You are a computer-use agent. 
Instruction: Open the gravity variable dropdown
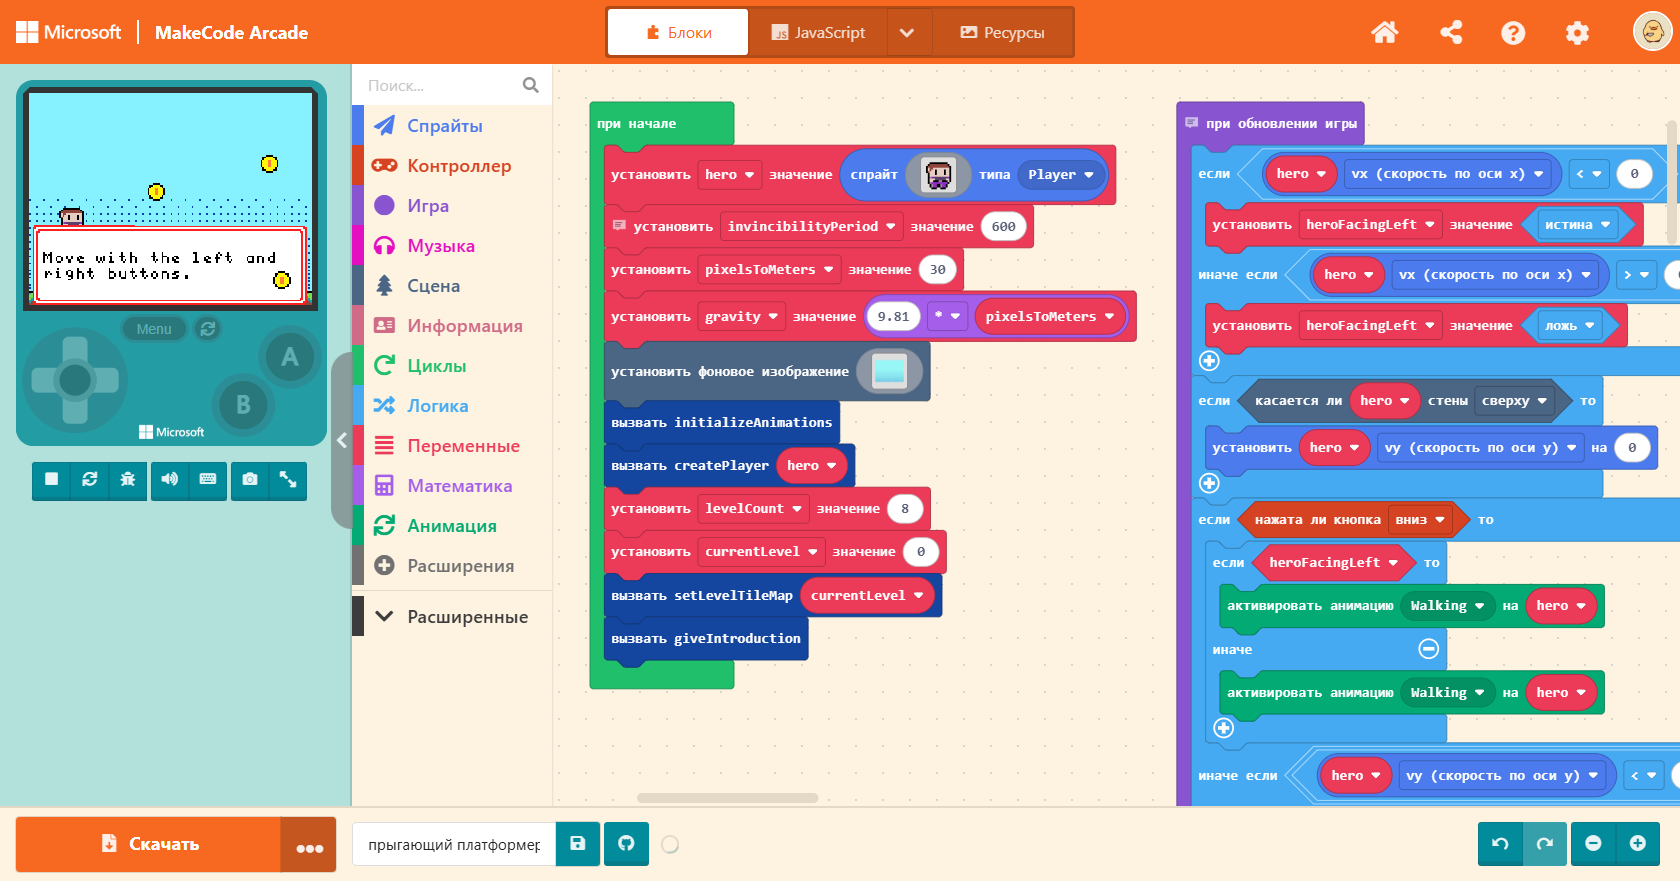(741, 316)
